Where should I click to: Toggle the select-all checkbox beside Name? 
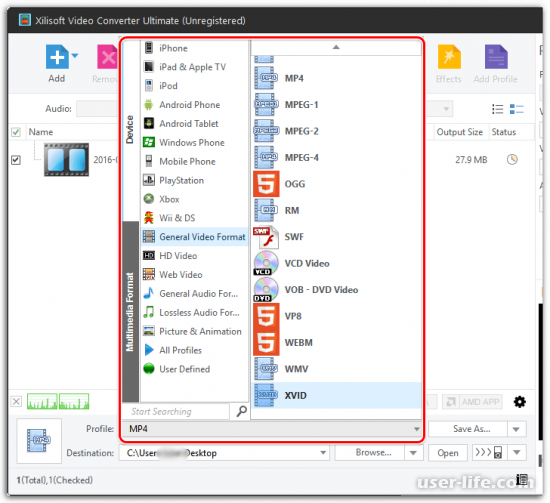click(x=16, y=132)
